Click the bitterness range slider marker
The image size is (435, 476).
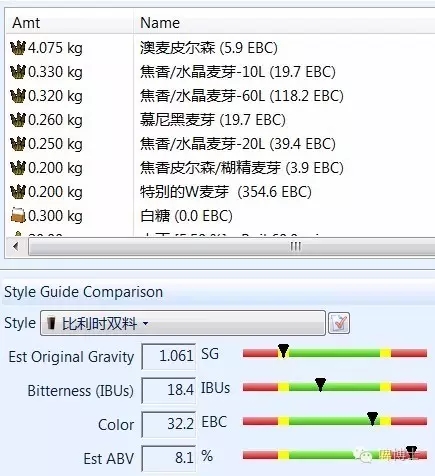[320, 385]
